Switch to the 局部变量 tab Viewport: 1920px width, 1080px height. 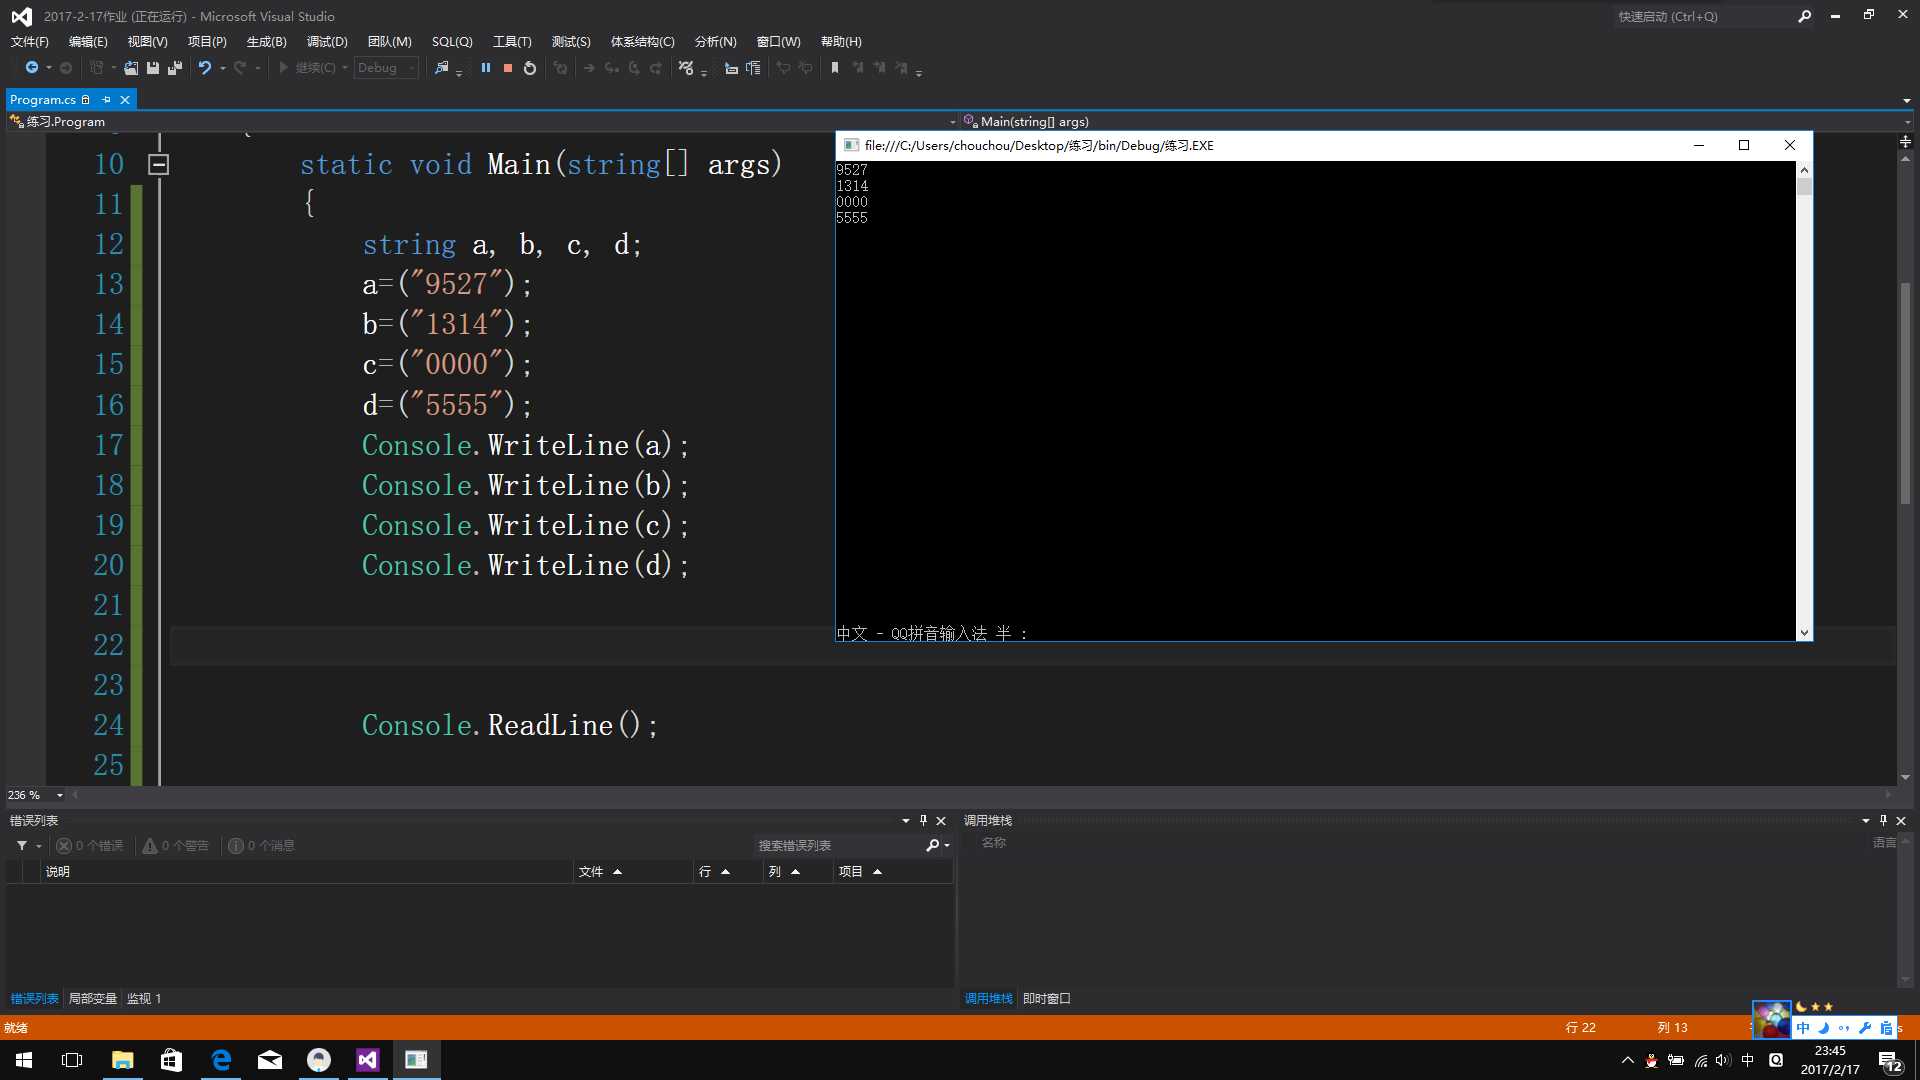[x=92, y=999]
